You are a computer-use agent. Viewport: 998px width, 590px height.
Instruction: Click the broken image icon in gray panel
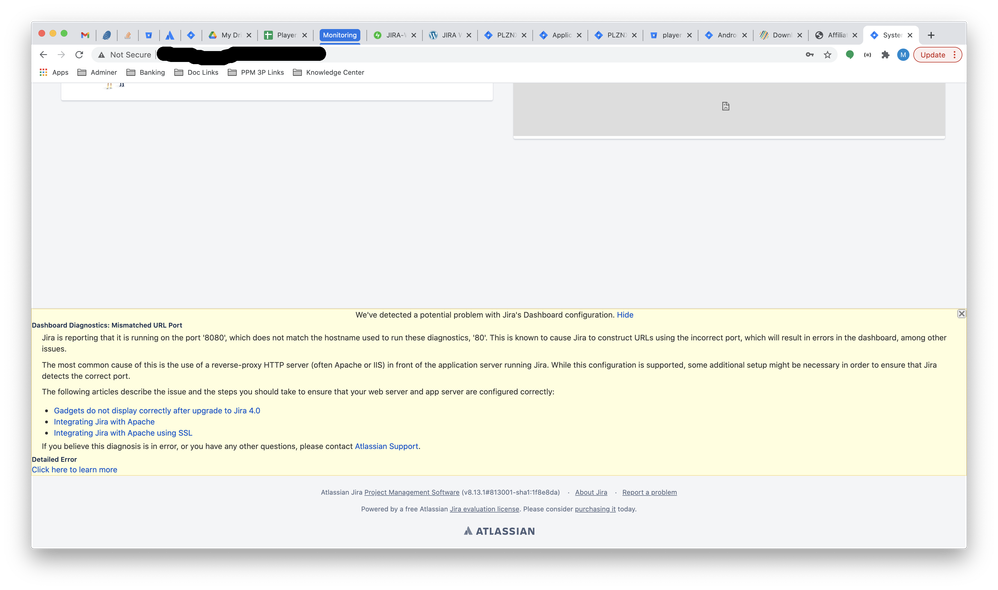(x=726, y=106)
